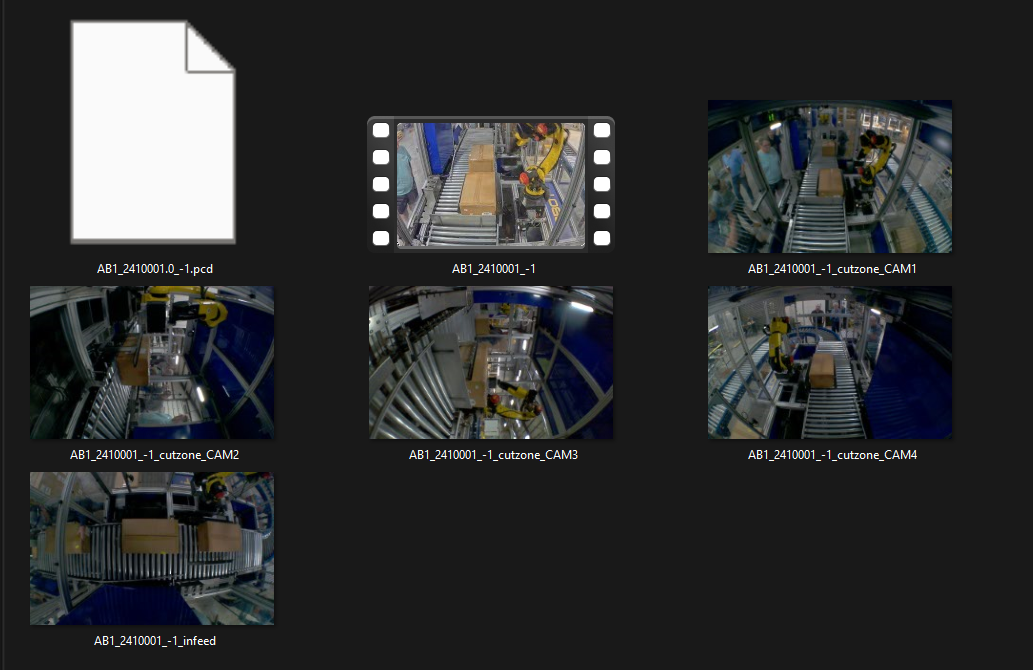Screen dimensions: 1033x670
Task: Click the right film strip of the video icon
Action: pos(601,184)
